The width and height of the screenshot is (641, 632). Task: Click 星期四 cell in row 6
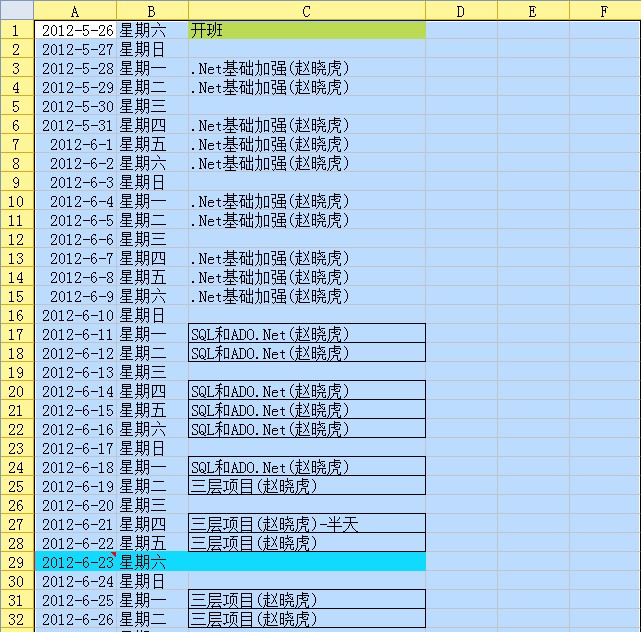pos(152,126)
